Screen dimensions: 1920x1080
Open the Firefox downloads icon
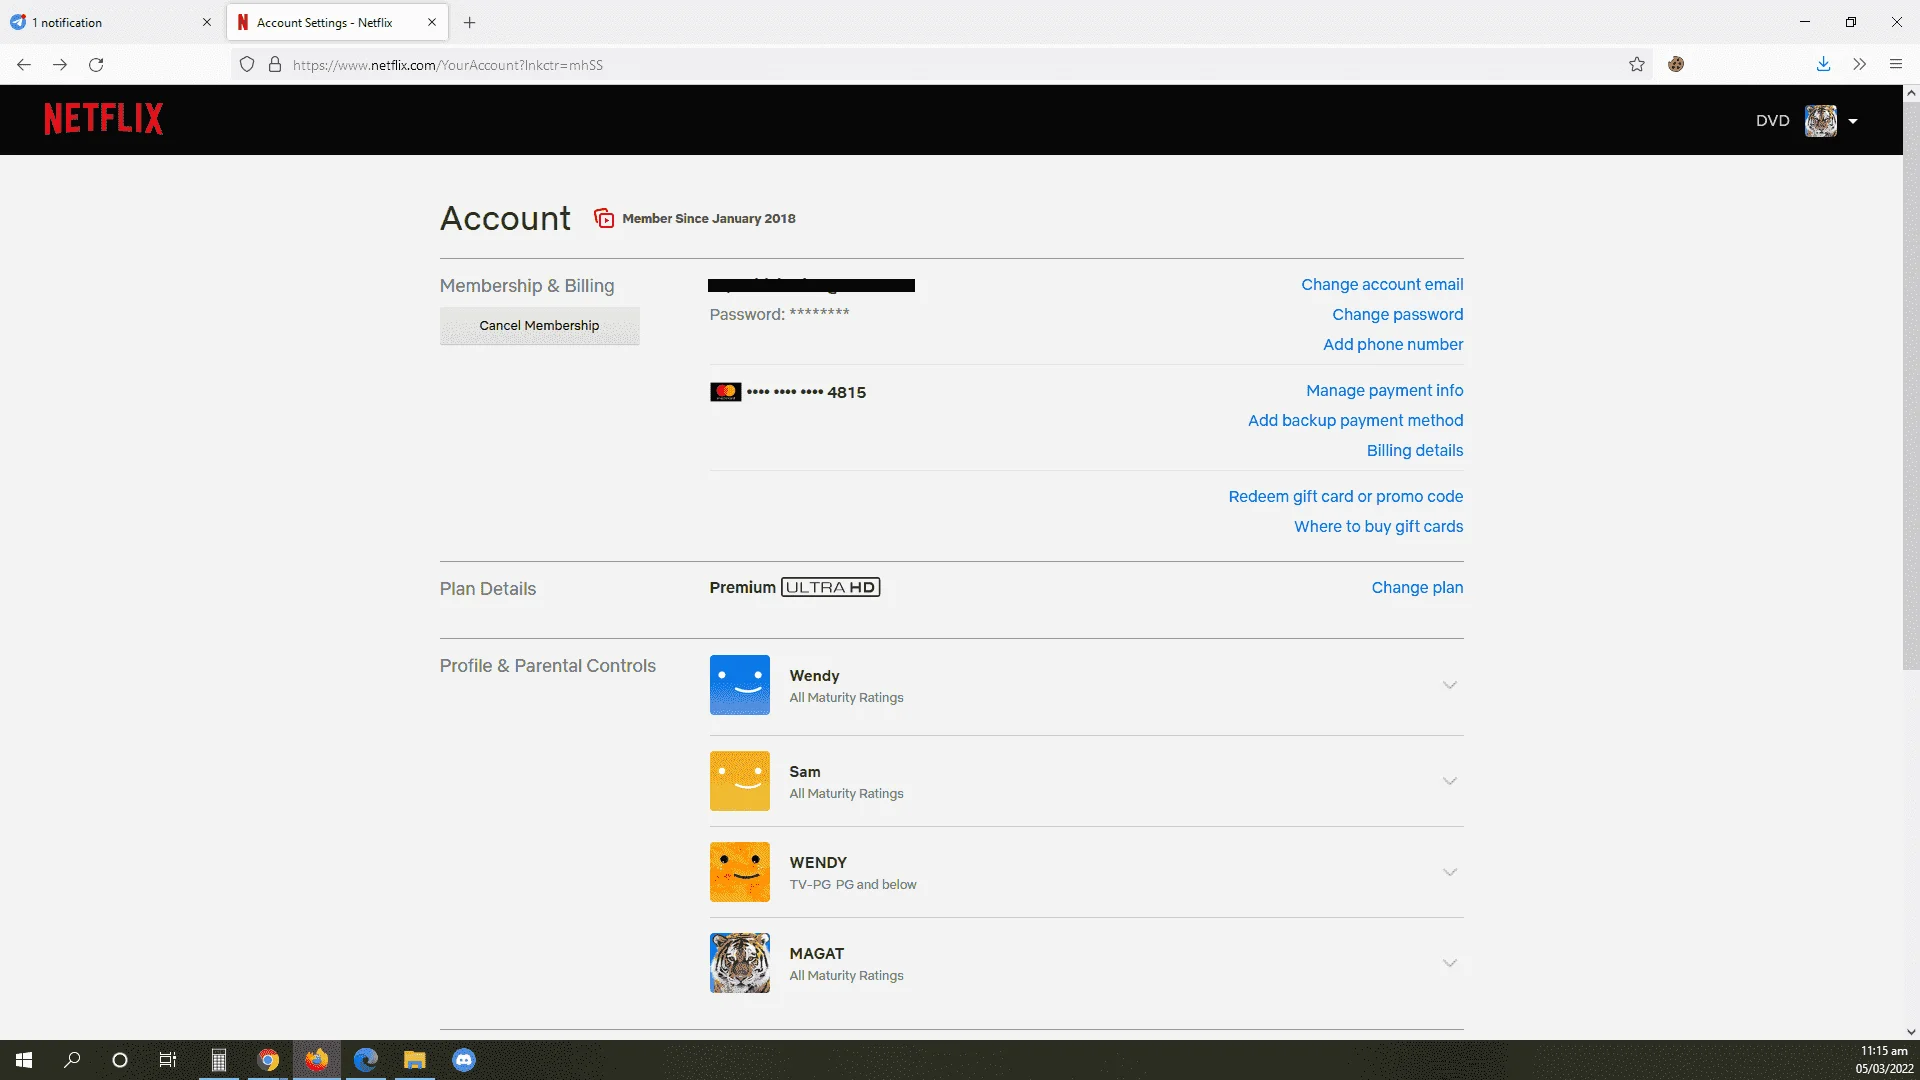pyautogui.click(x=1823, y=65)
